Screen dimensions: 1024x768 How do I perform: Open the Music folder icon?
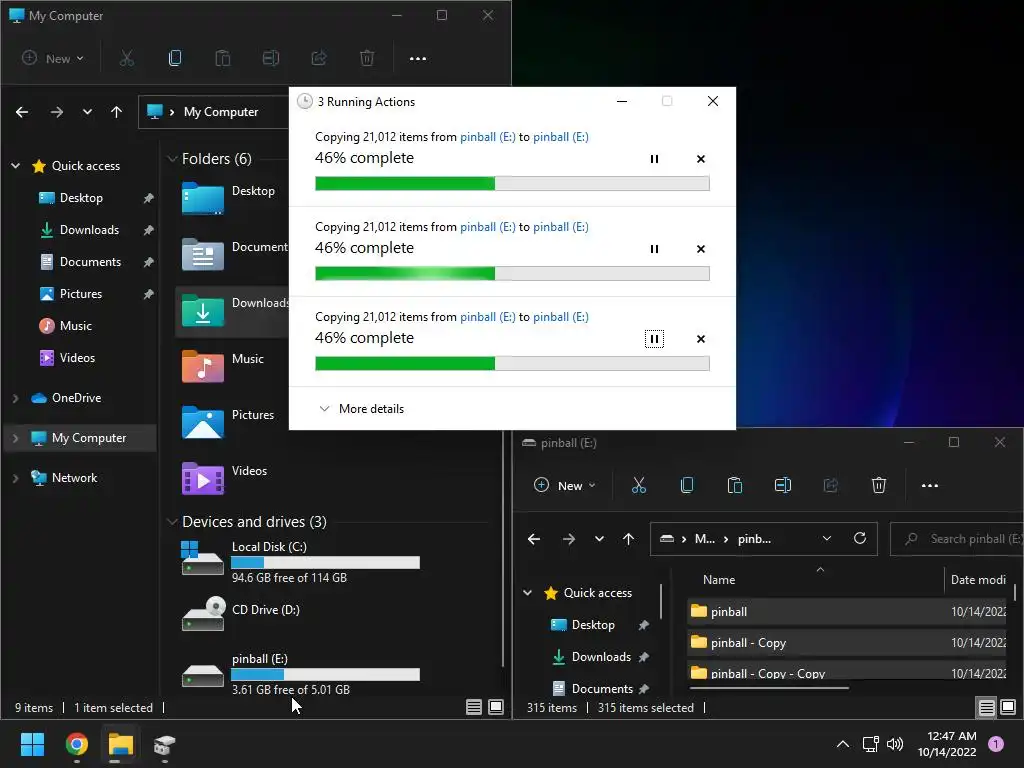[x=203, y=366]
